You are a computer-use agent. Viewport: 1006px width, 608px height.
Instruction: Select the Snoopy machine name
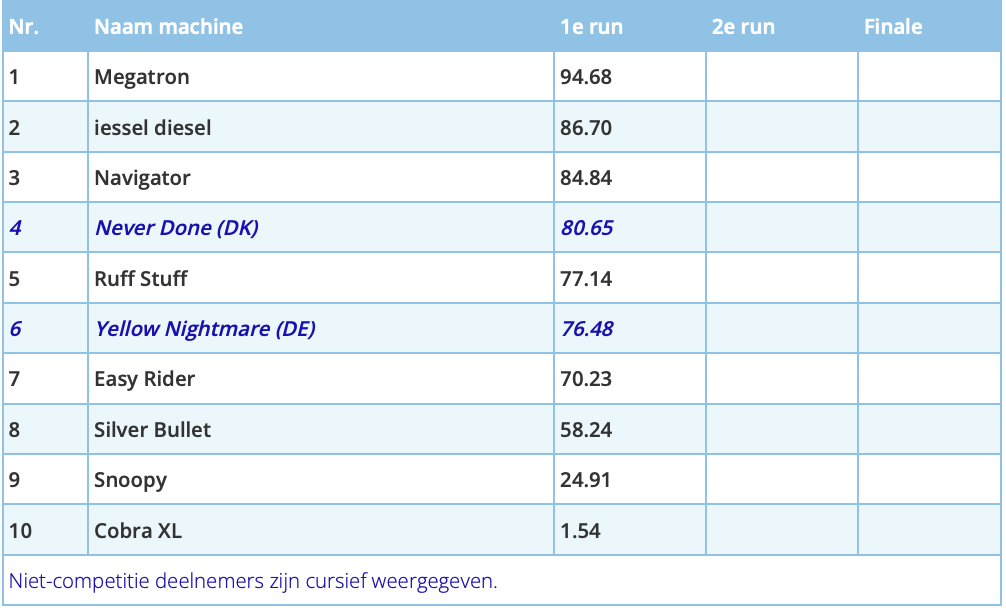point(130,480)
